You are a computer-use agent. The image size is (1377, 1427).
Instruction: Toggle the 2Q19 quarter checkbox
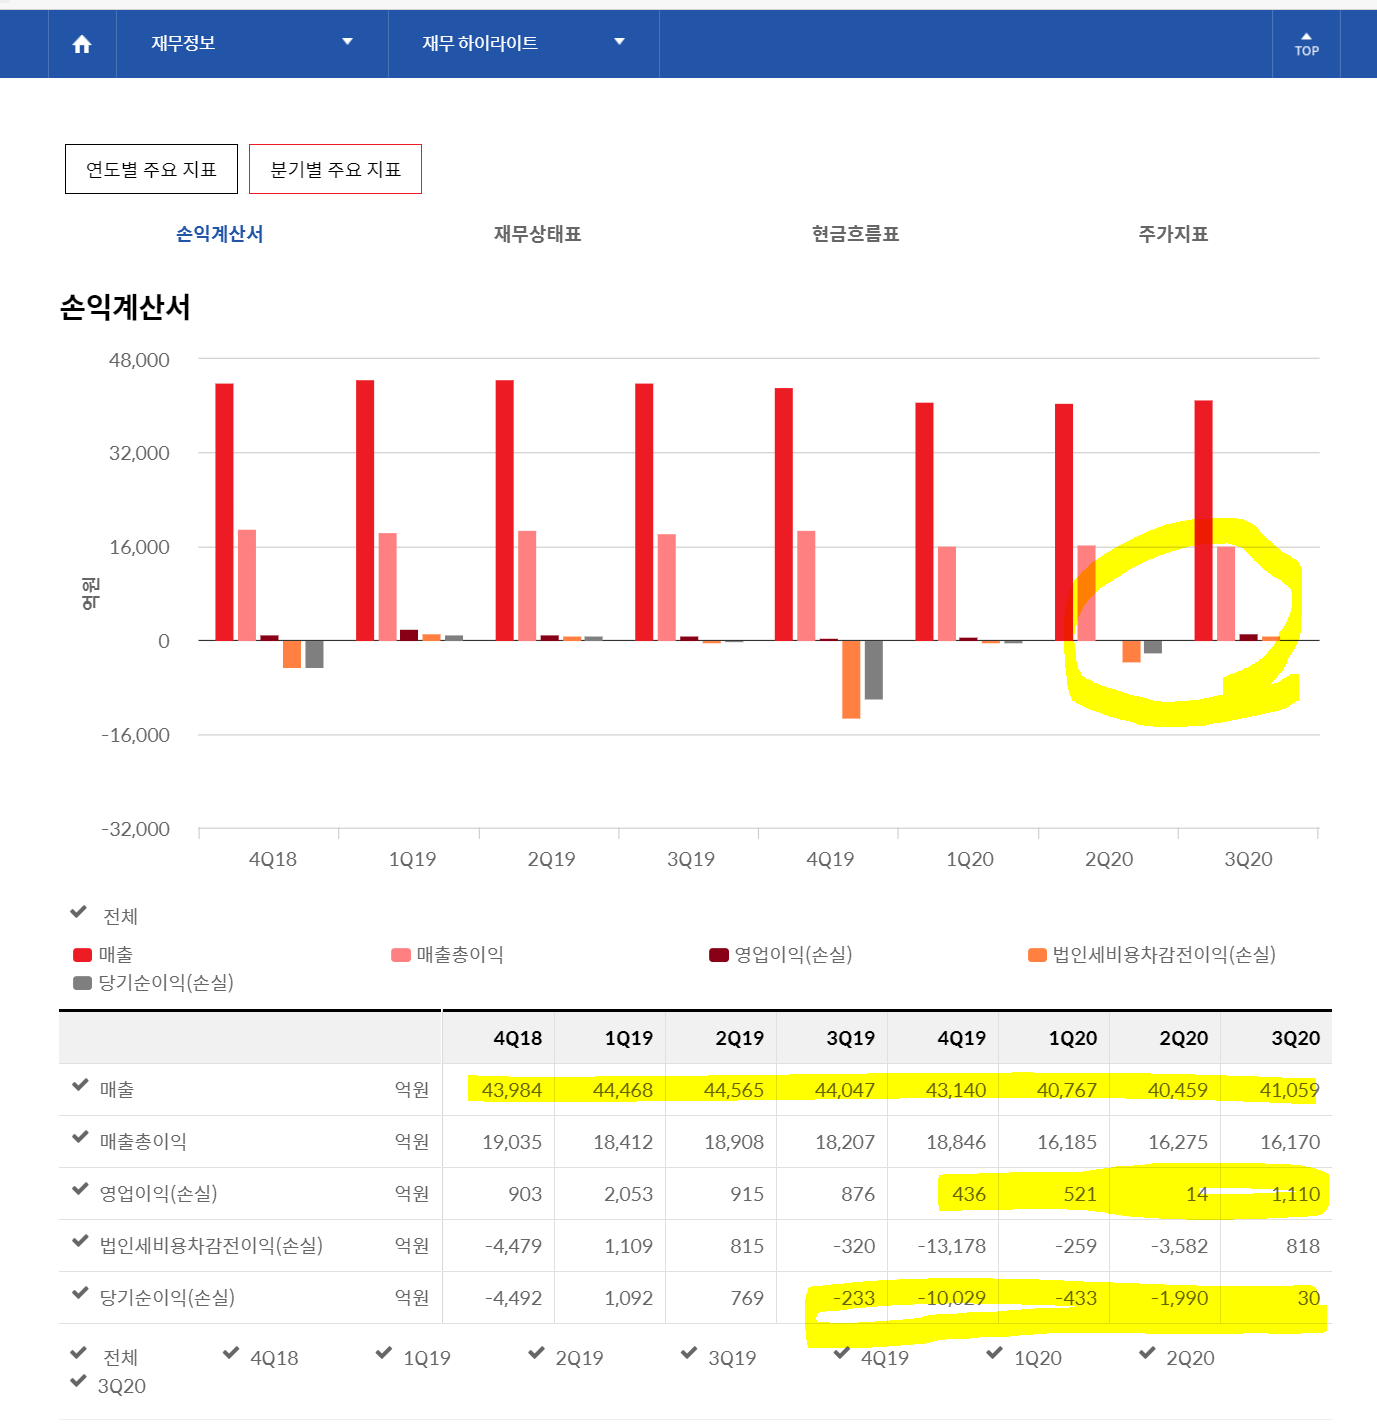pyautogui.click(x=537, y=1353)
